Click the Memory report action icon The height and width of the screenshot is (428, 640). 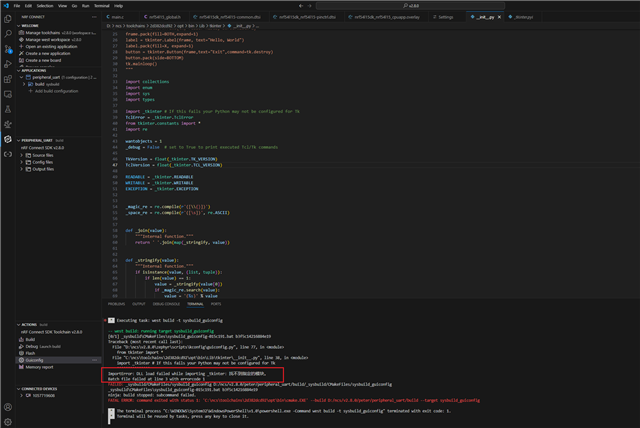21,367
